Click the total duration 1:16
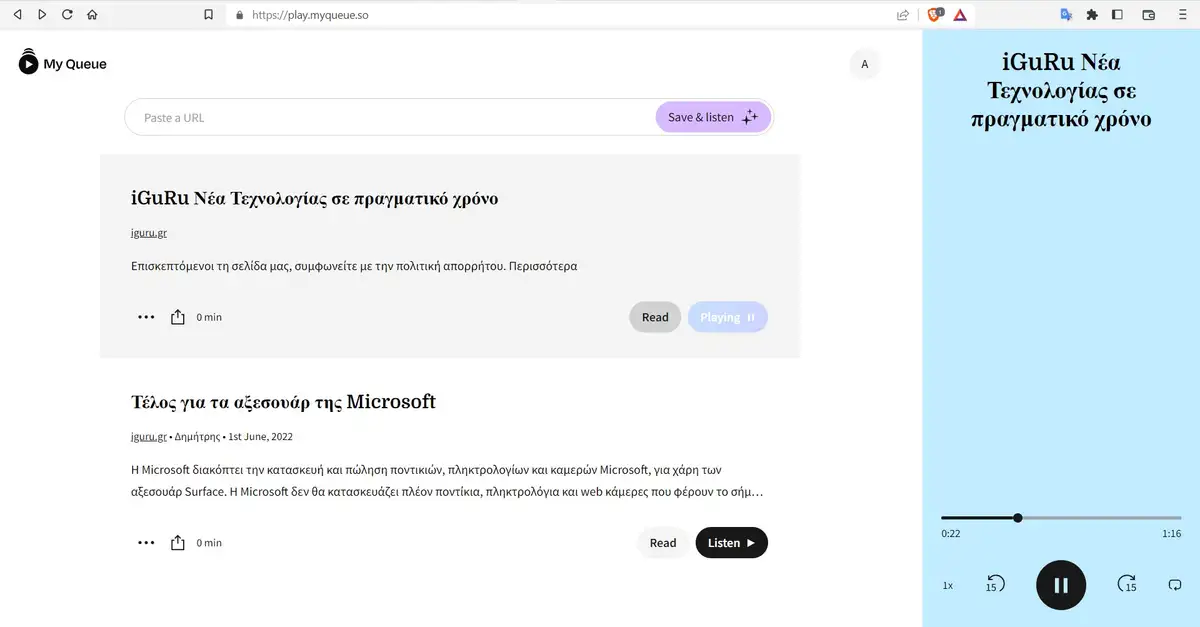The height and width of the screenshot is (627, 1200). point(1171,534)
